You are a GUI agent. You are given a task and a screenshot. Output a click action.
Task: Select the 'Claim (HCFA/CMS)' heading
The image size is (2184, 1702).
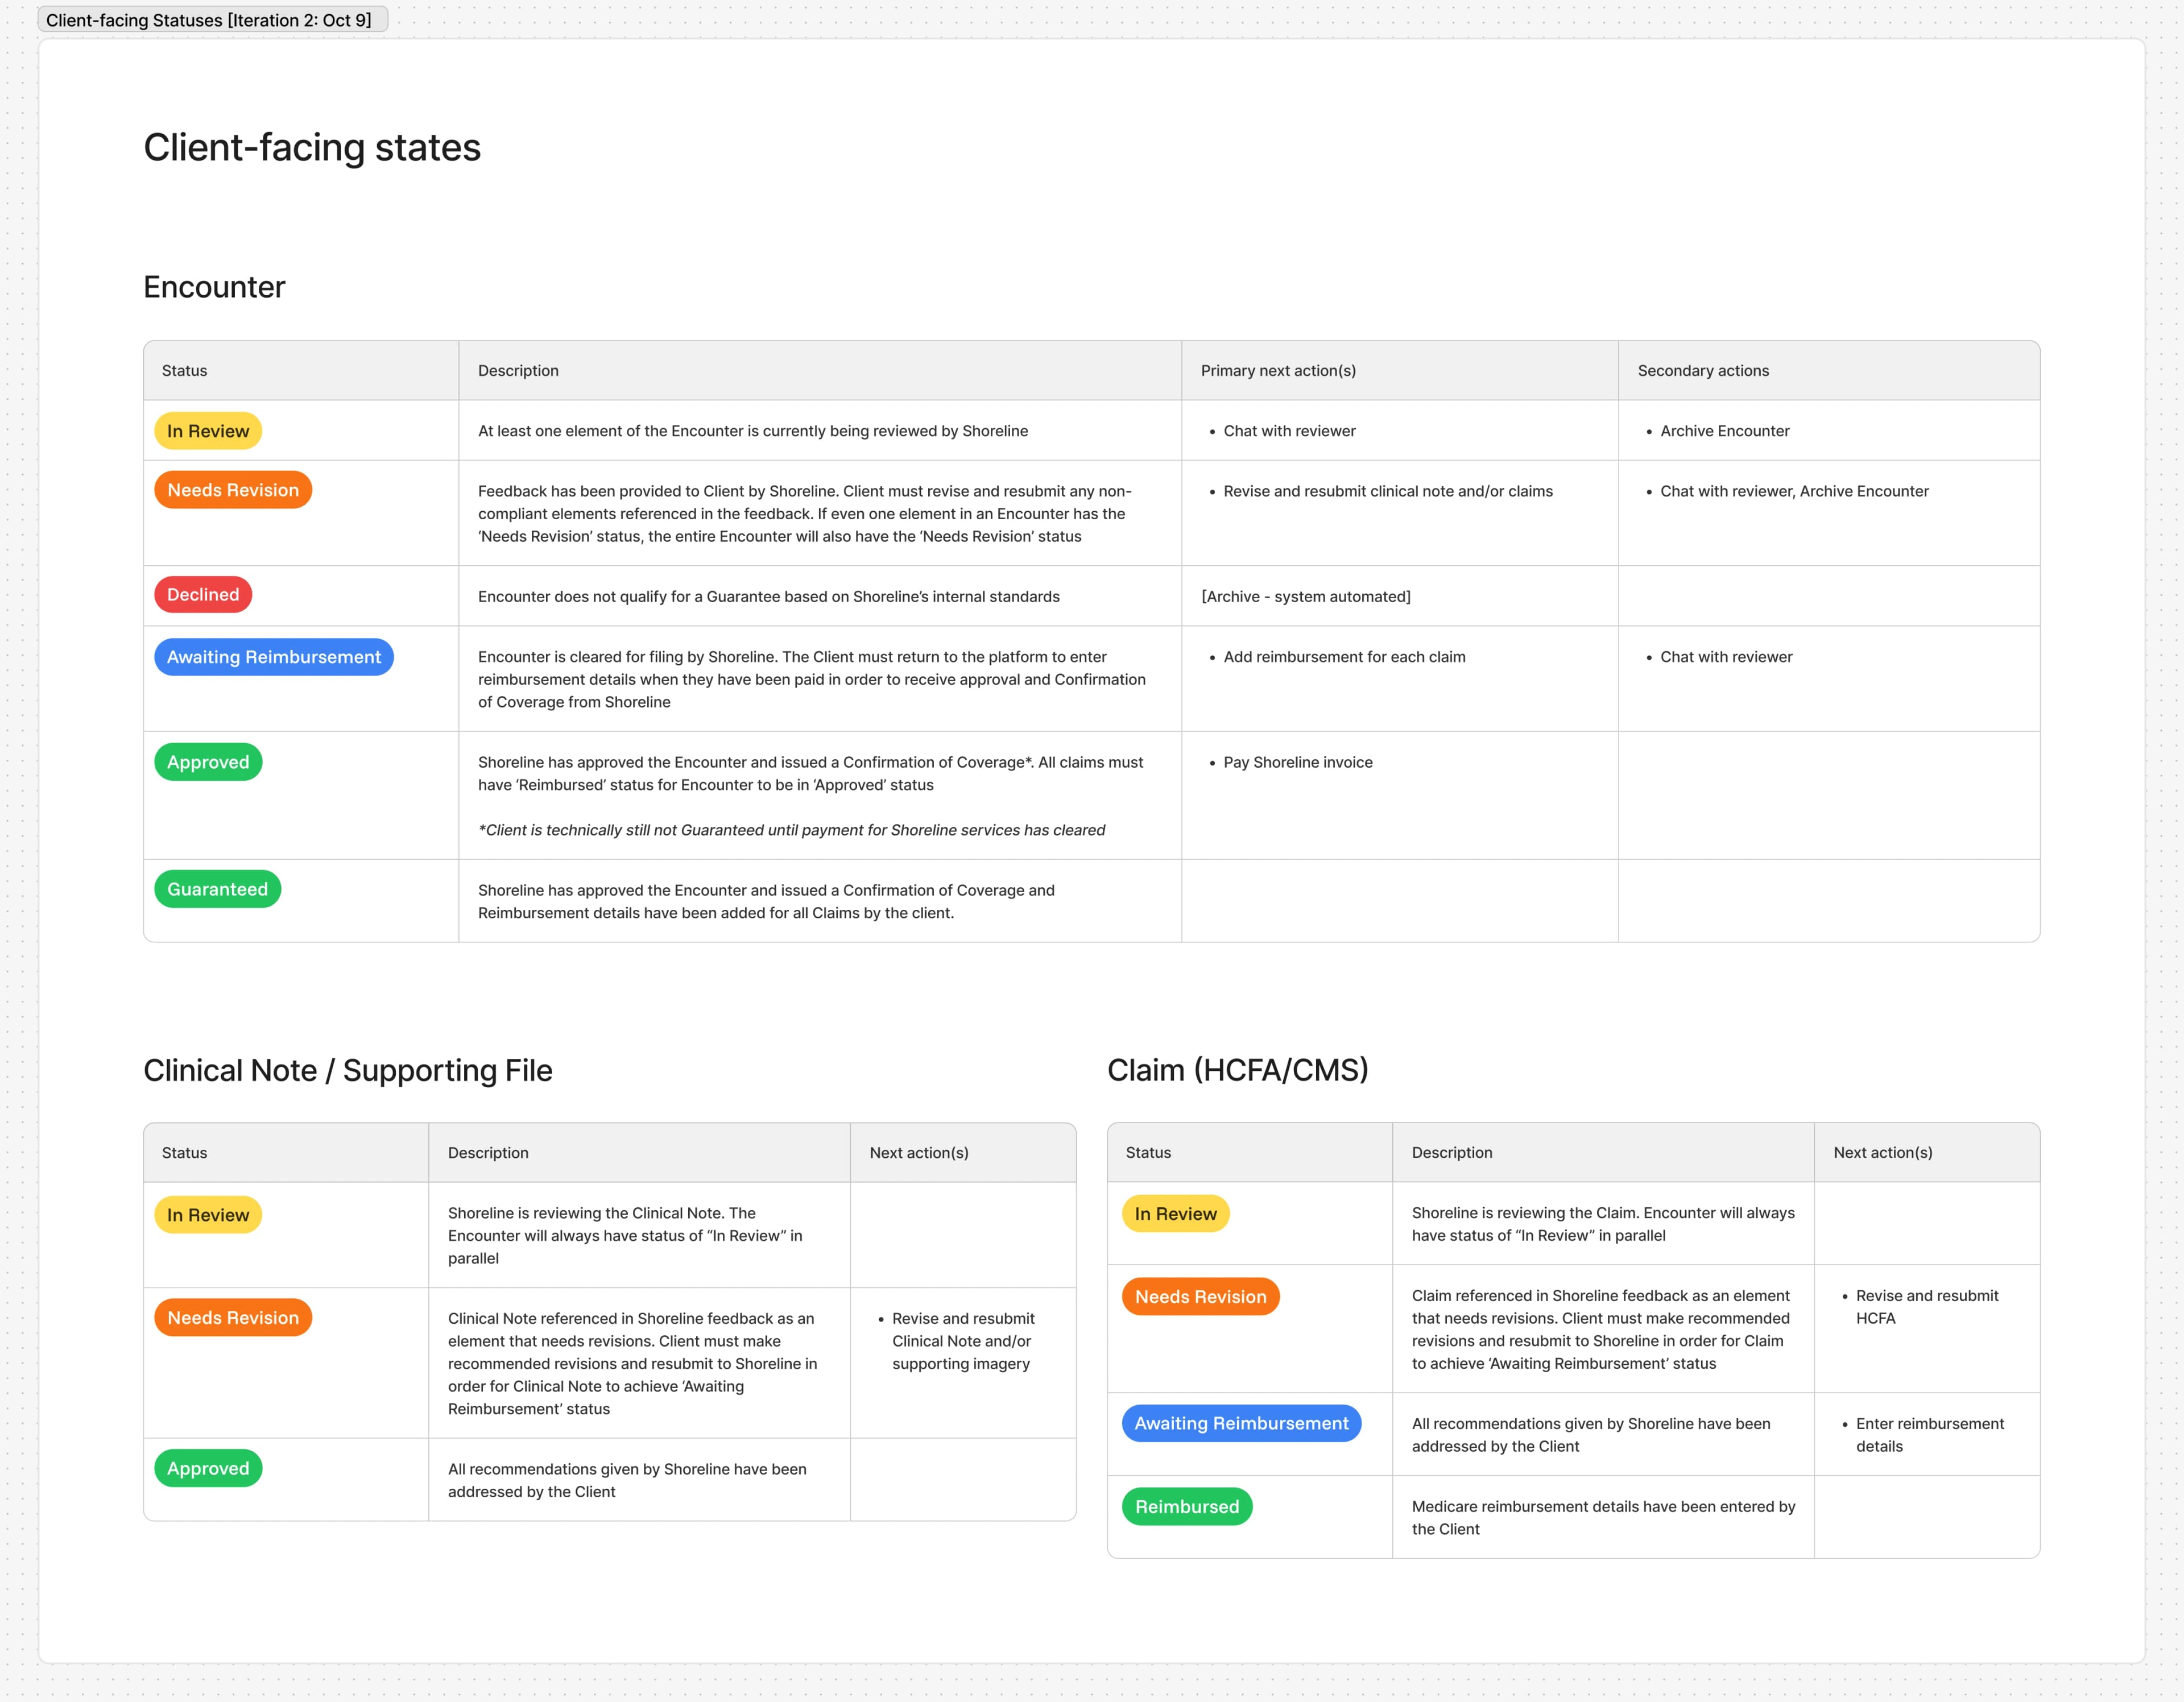tap(1237, 1070)
